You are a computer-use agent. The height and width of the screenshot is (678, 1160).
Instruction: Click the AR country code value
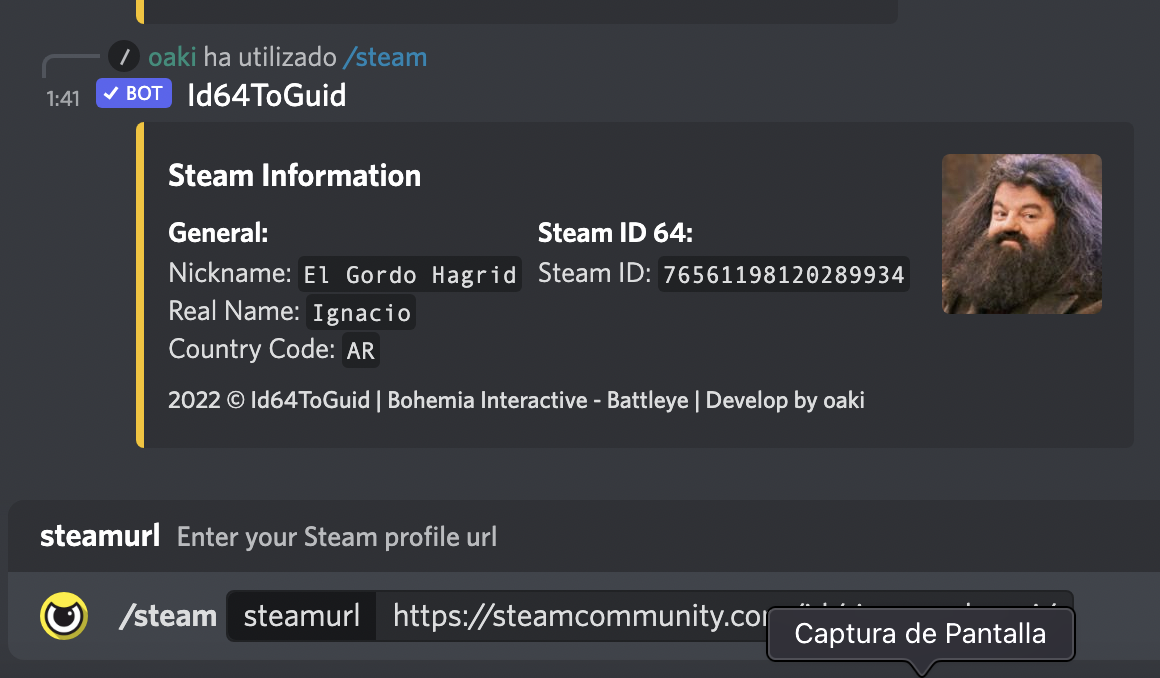tap(360, 351)
